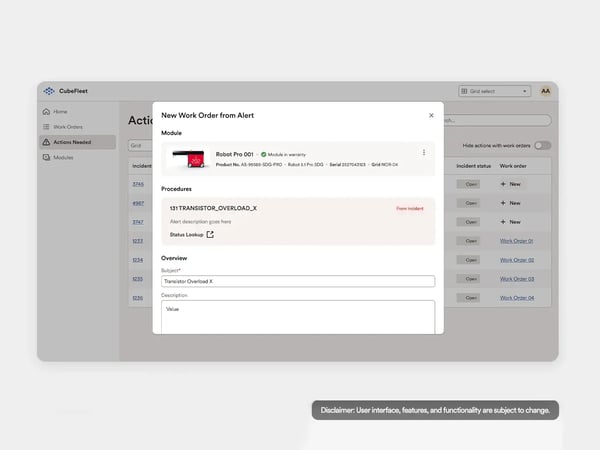This screenshot has width=600, height=450.
Task: Close the New Work Order from Alert dialog
Action: (x=431, y=115)
